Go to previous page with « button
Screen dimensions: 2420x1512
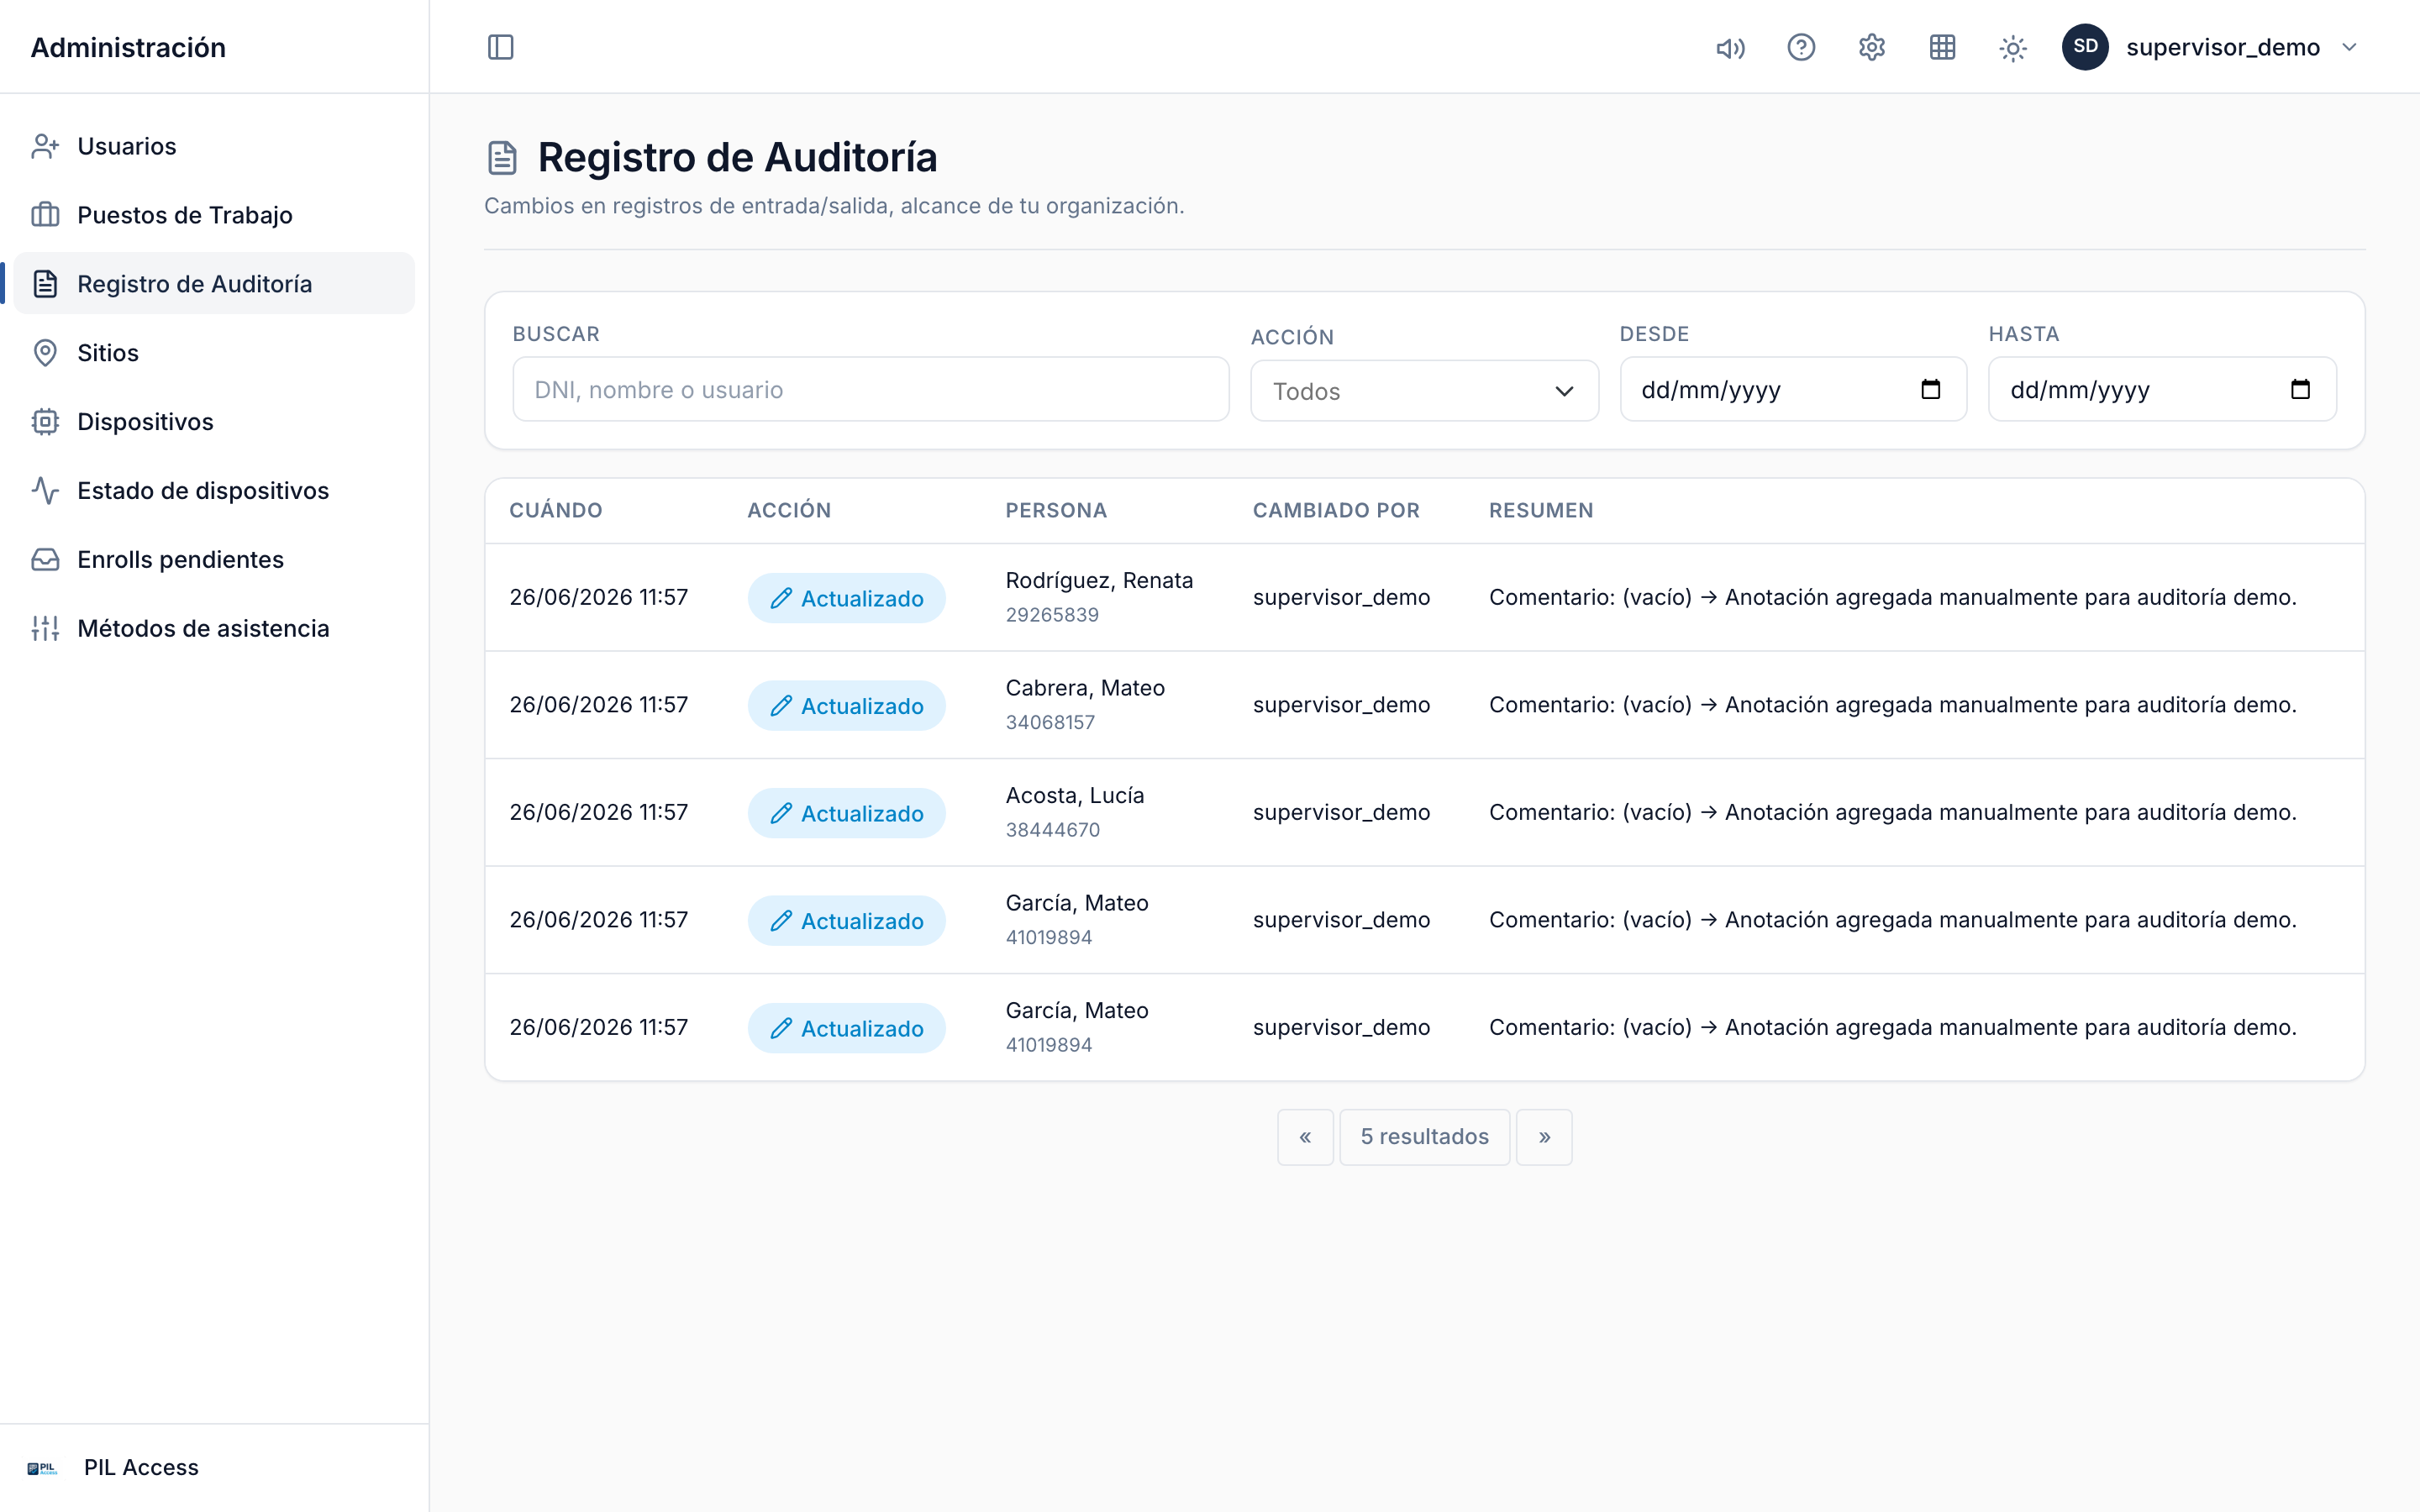click(x=1305, y=1137)
